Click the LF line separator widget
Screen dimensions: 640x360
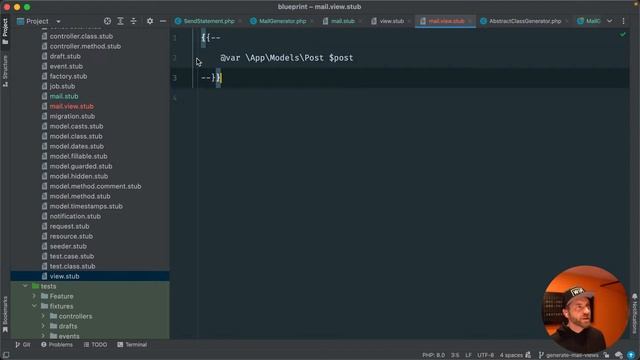tap(468, 355)
